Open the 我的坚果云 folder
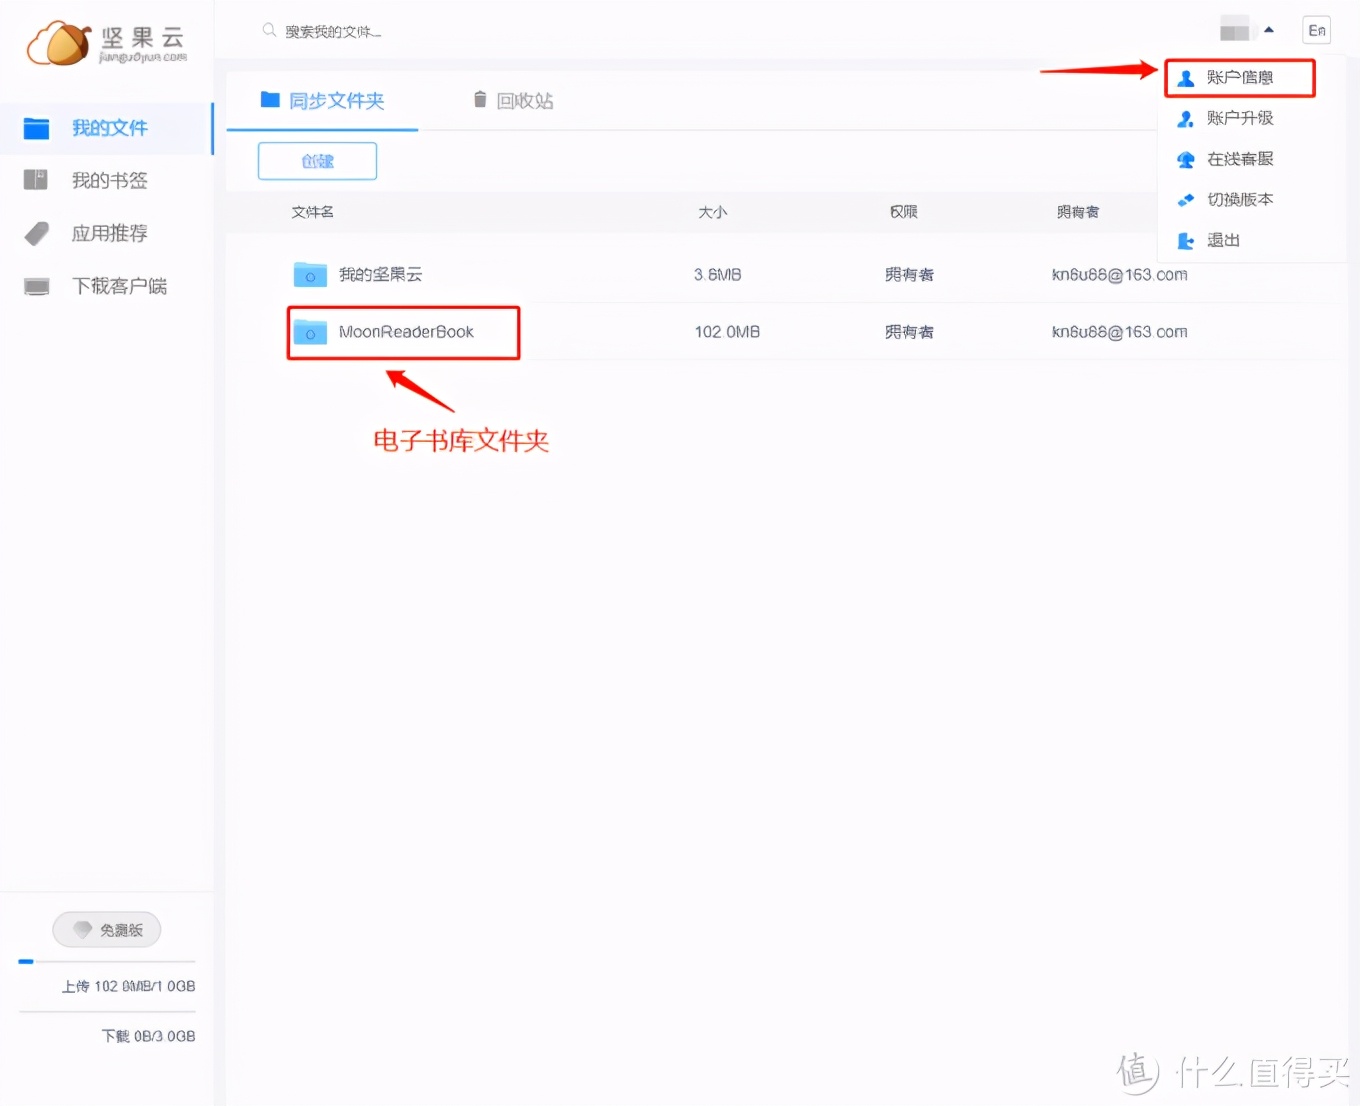The height and width of the screenshot is (1106, 1360). click(x=381, y=274)
